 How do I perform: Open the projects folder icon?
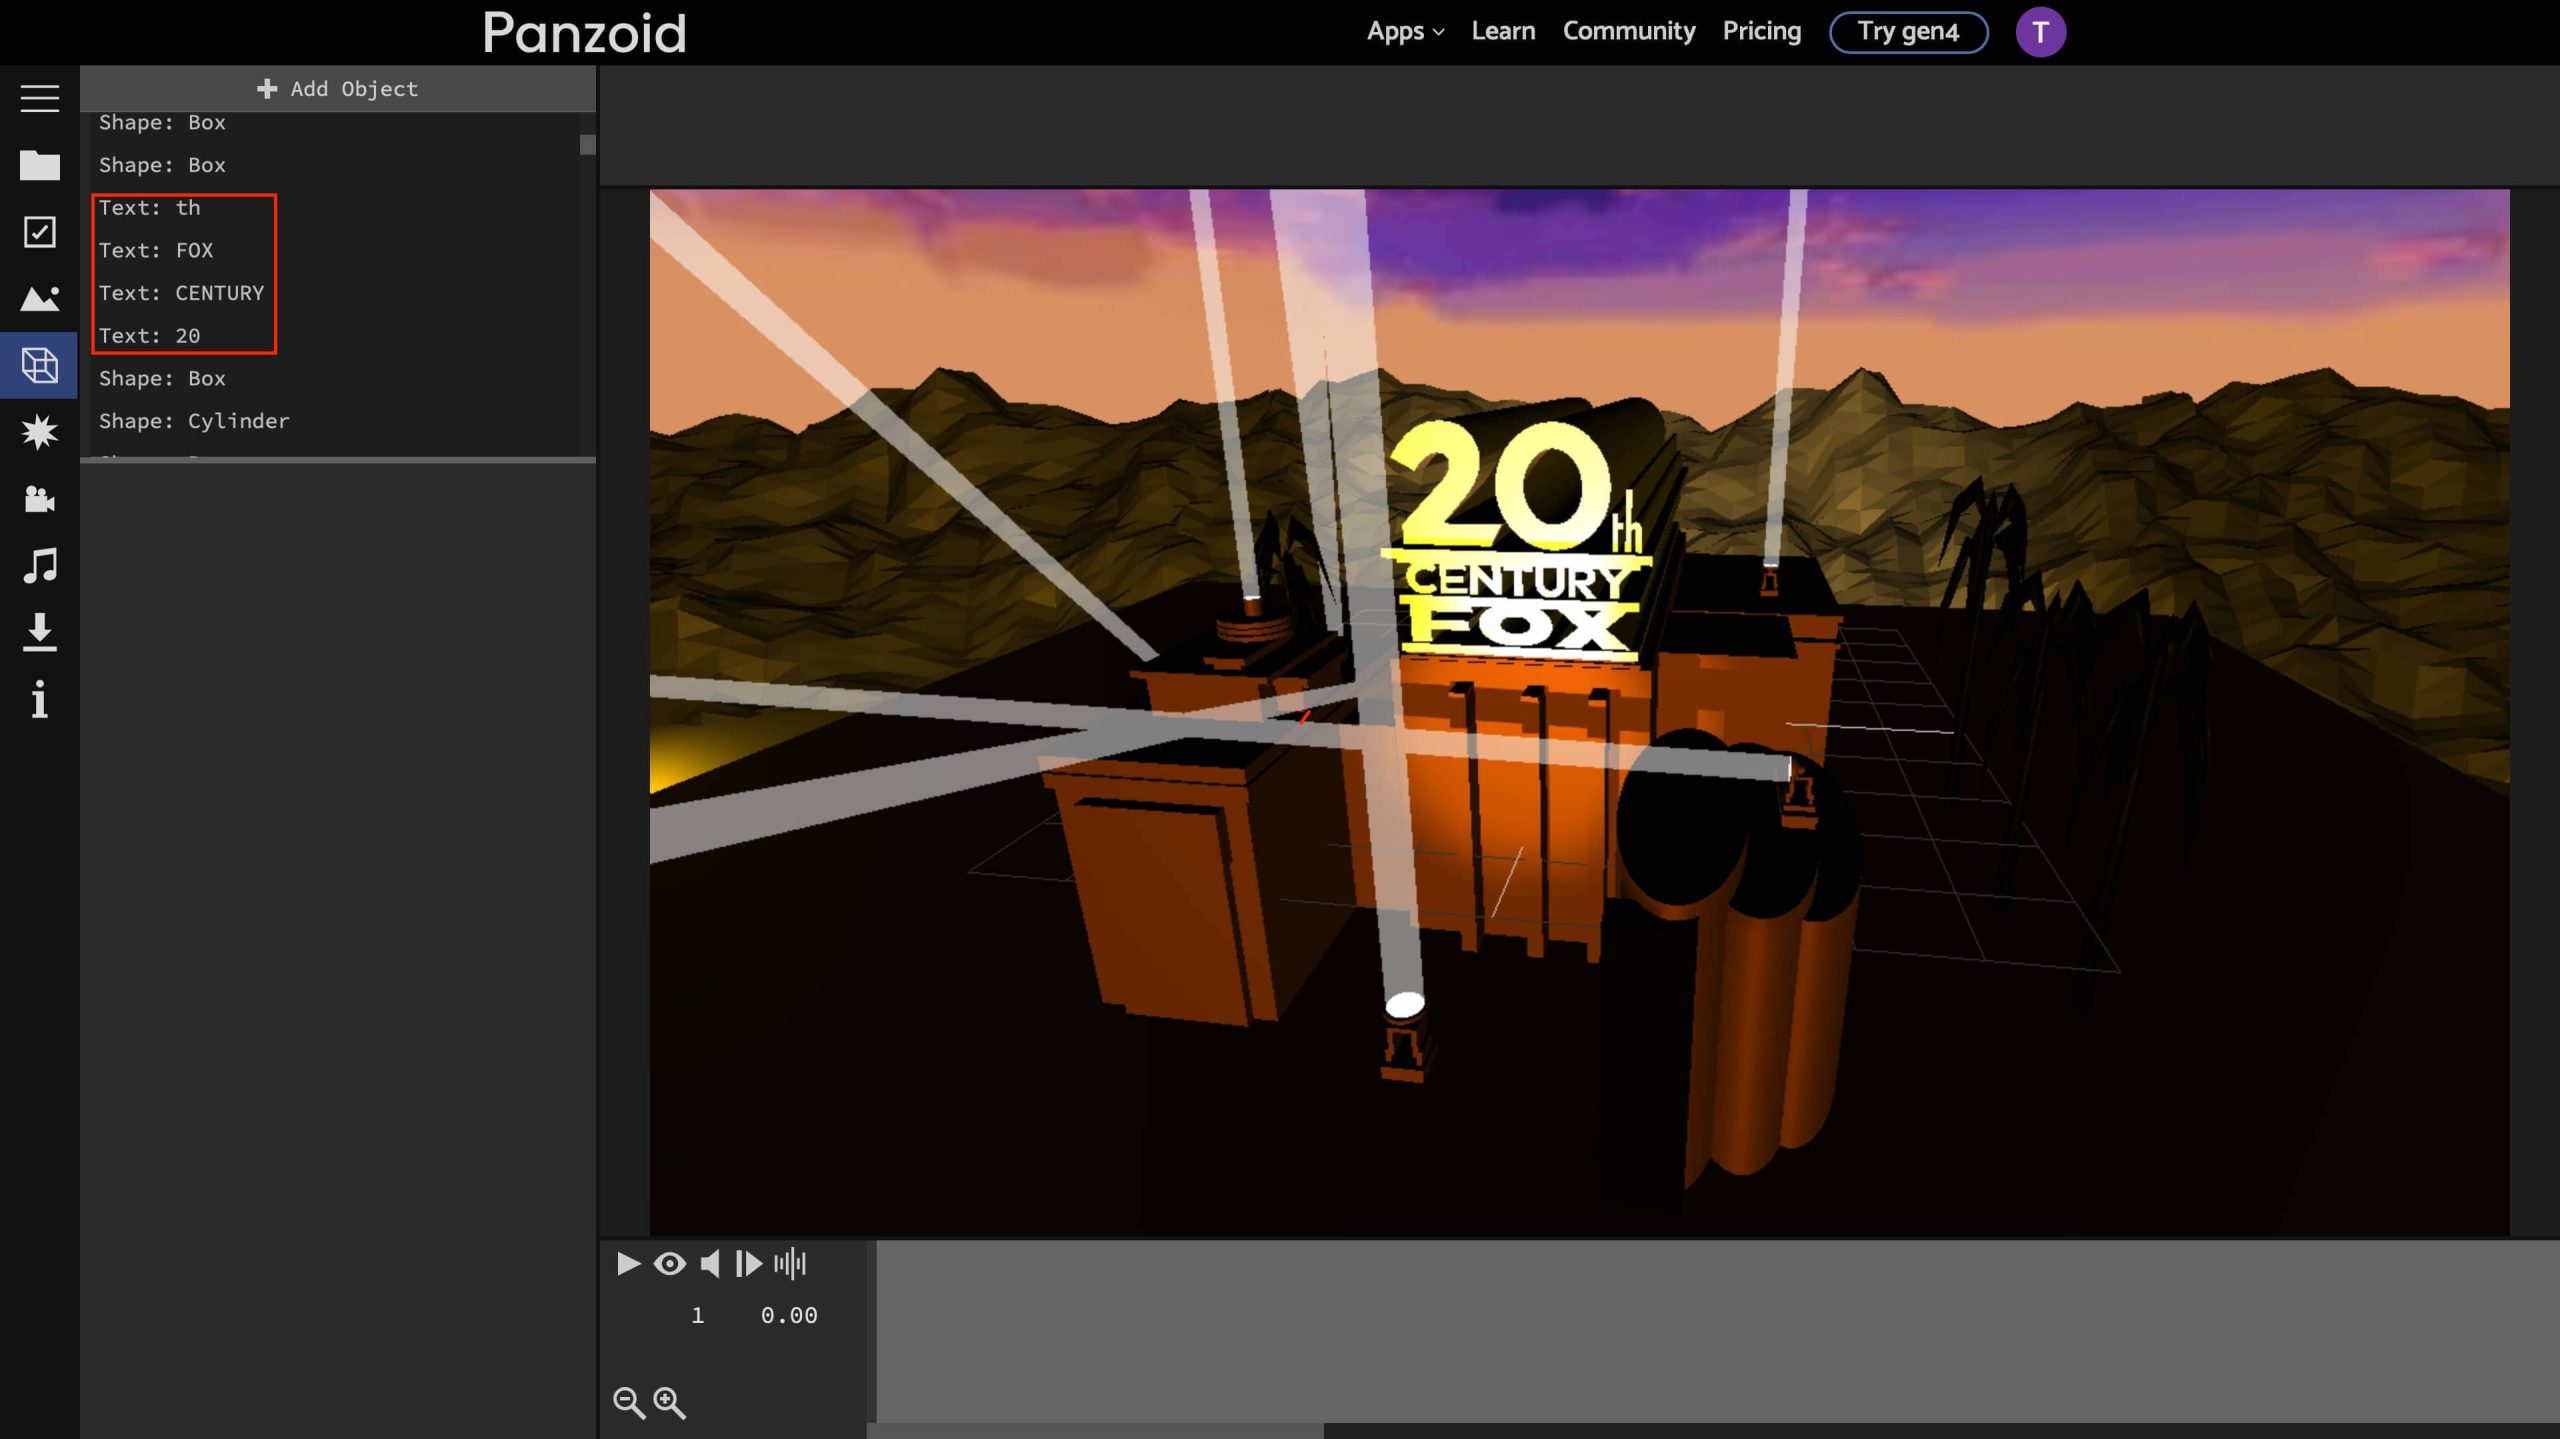(40, 165)
